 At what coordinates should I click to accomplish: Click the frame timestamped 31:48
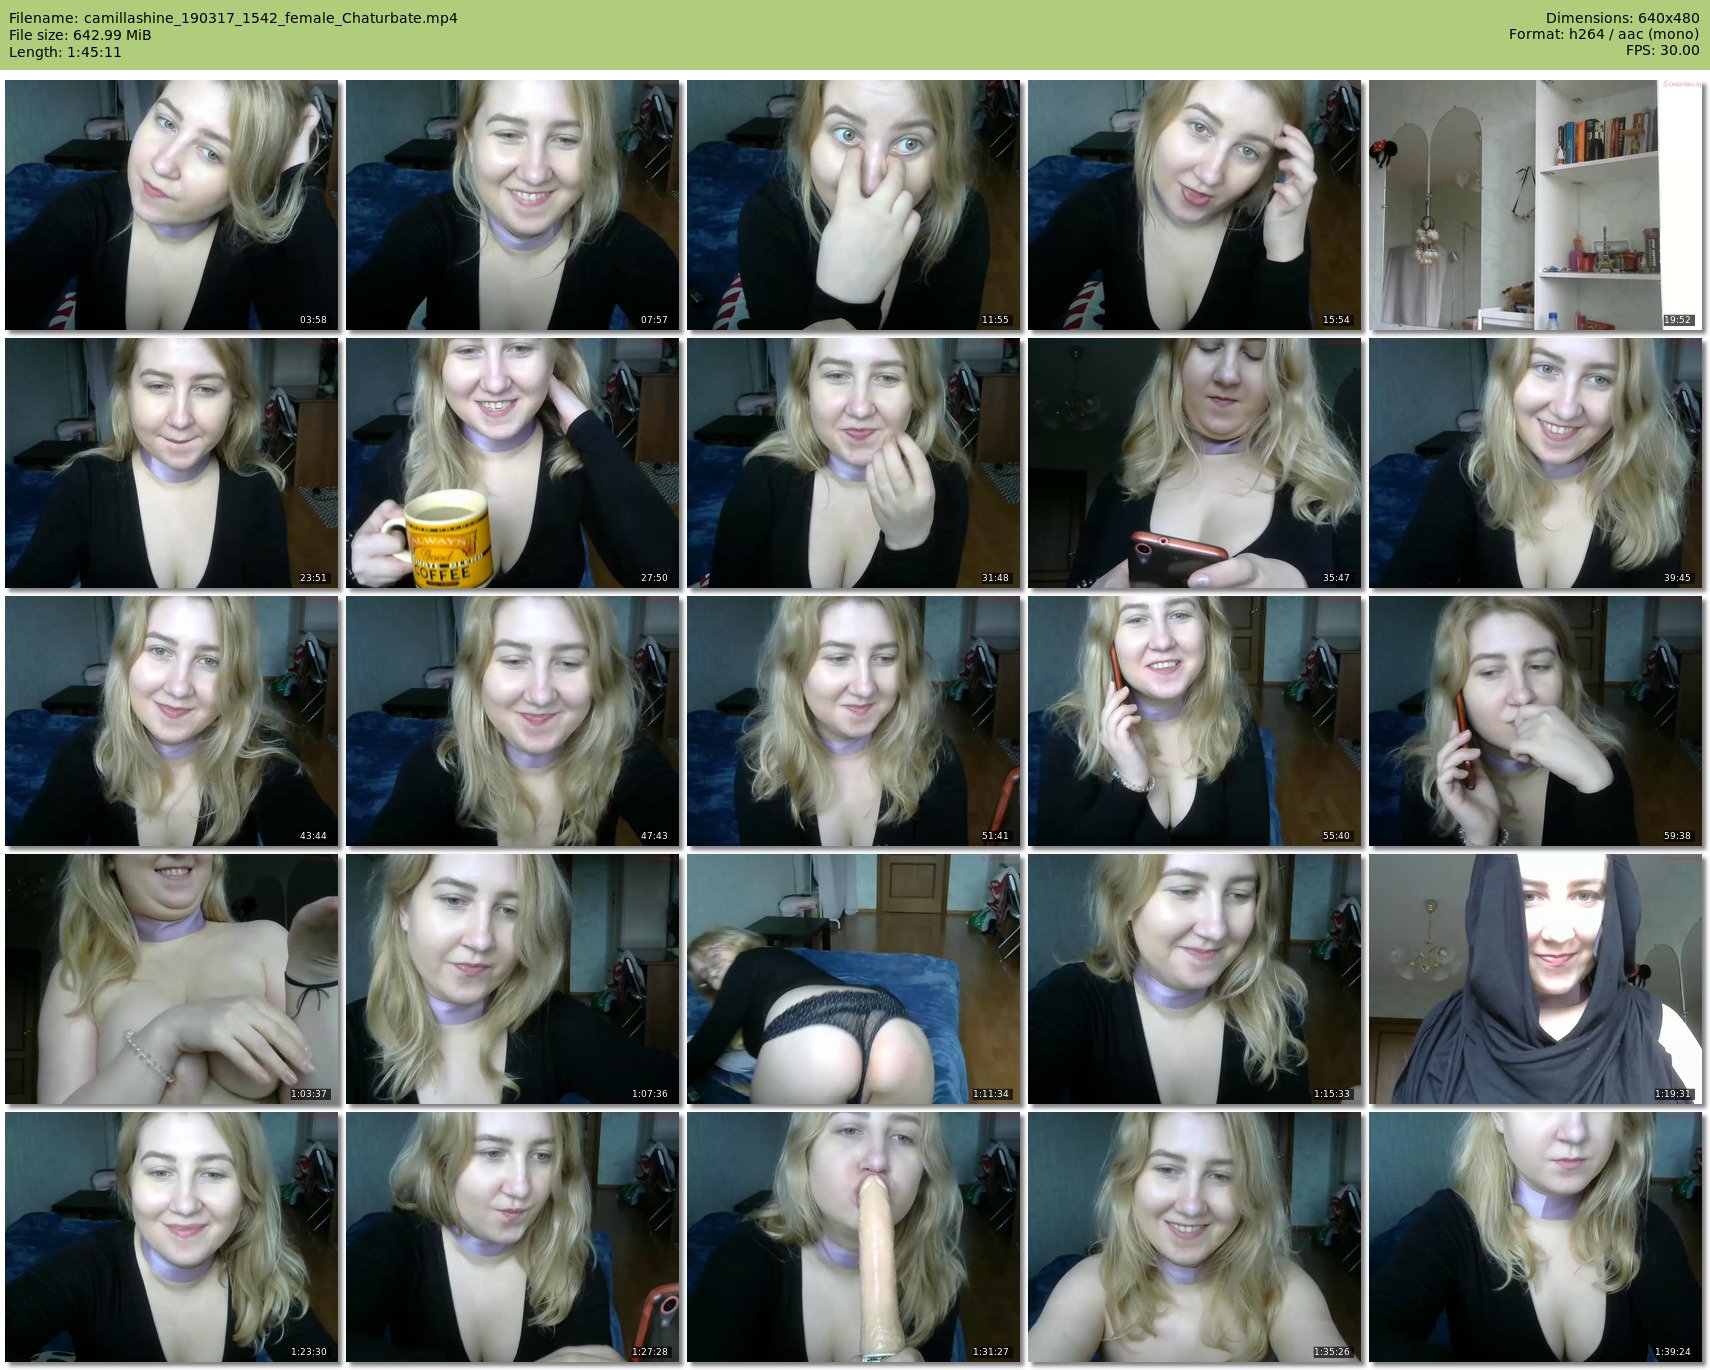tap(854, 463)
